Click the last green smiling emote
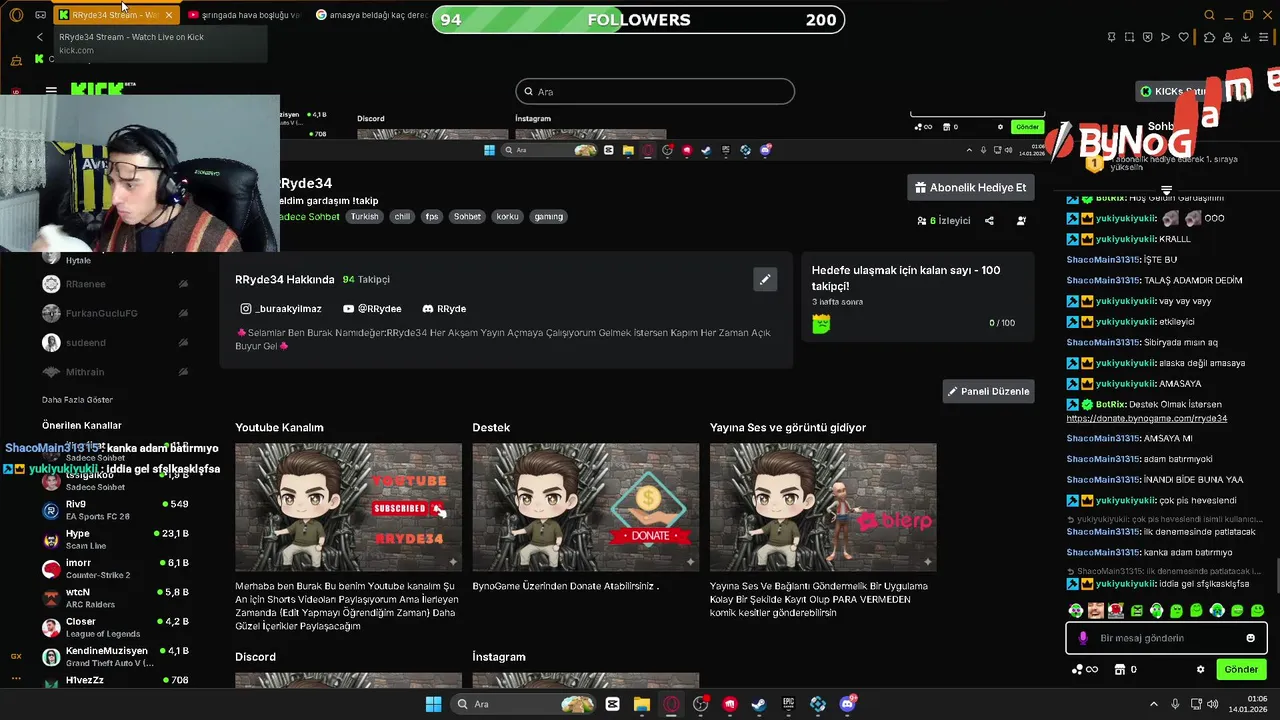Image resolution: width=1280 pixels, height=720 pixels. click(1257, 610)
